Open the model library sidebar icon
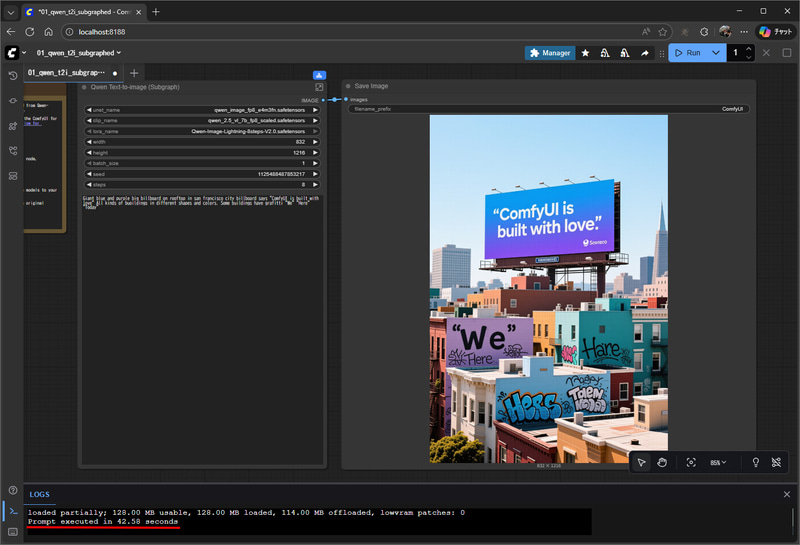 [x=13, y=126]
